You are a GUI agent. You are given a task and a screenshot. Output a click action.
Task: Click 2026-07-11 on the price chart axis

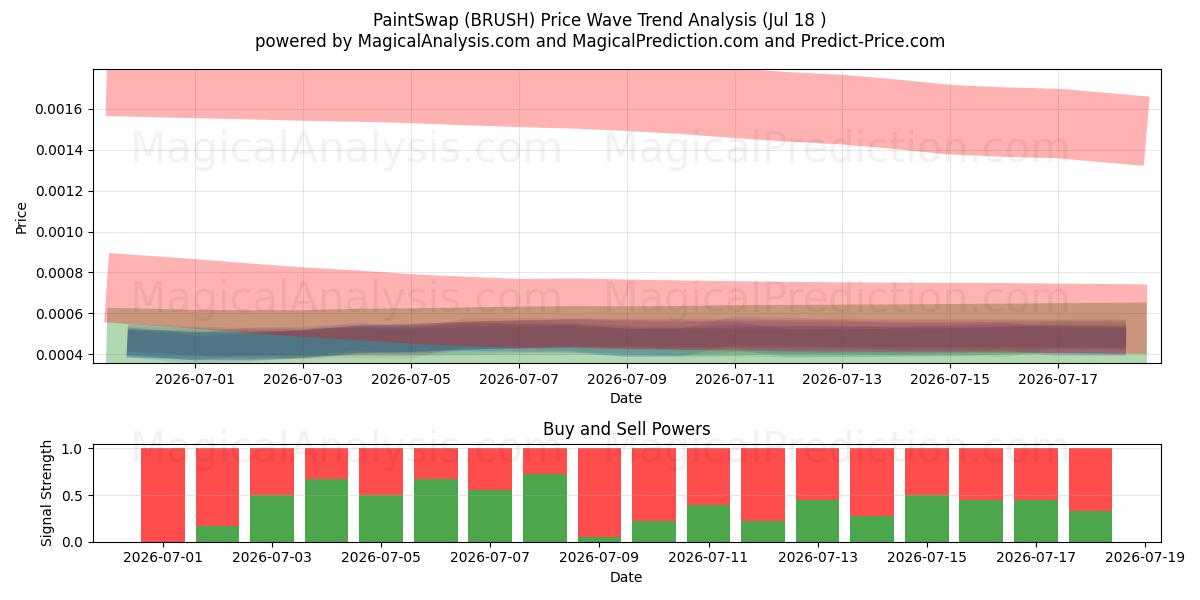pyautogui.click(x=735, y=379)
